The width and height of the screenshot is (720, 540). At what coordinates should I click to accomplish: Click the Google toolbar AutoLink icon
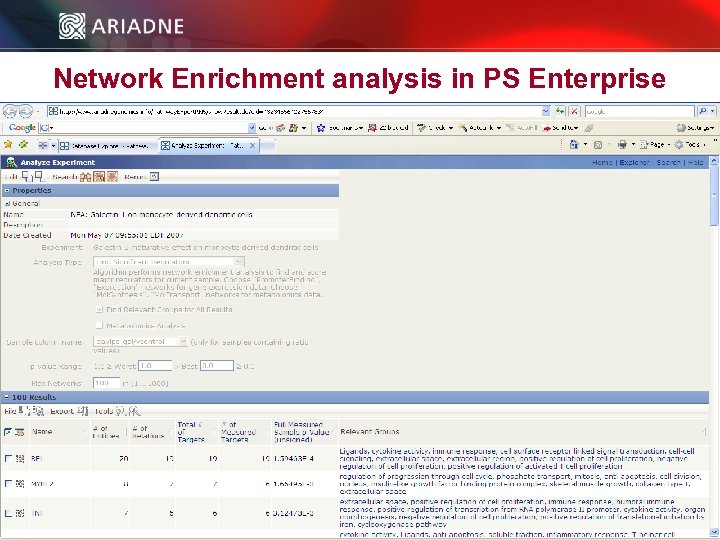[463, 128]
